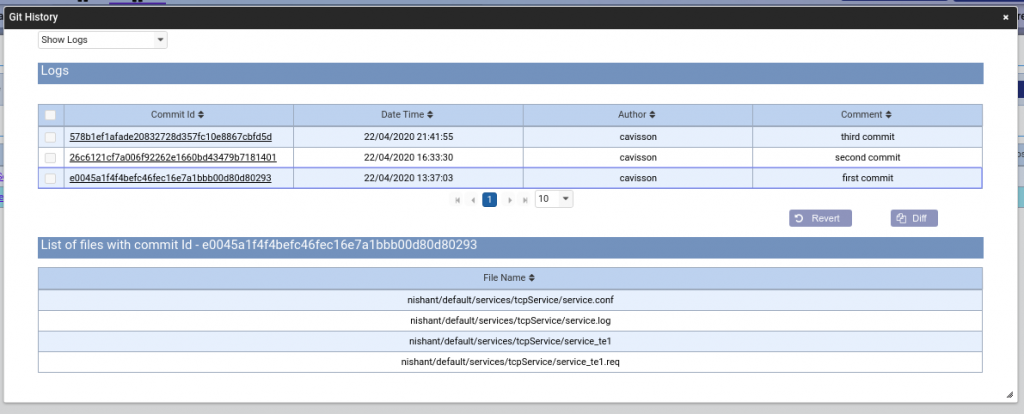The height and width of the screenshot is (414, 1024).
Task: Click the Commit Id column header
Action: 179,115
